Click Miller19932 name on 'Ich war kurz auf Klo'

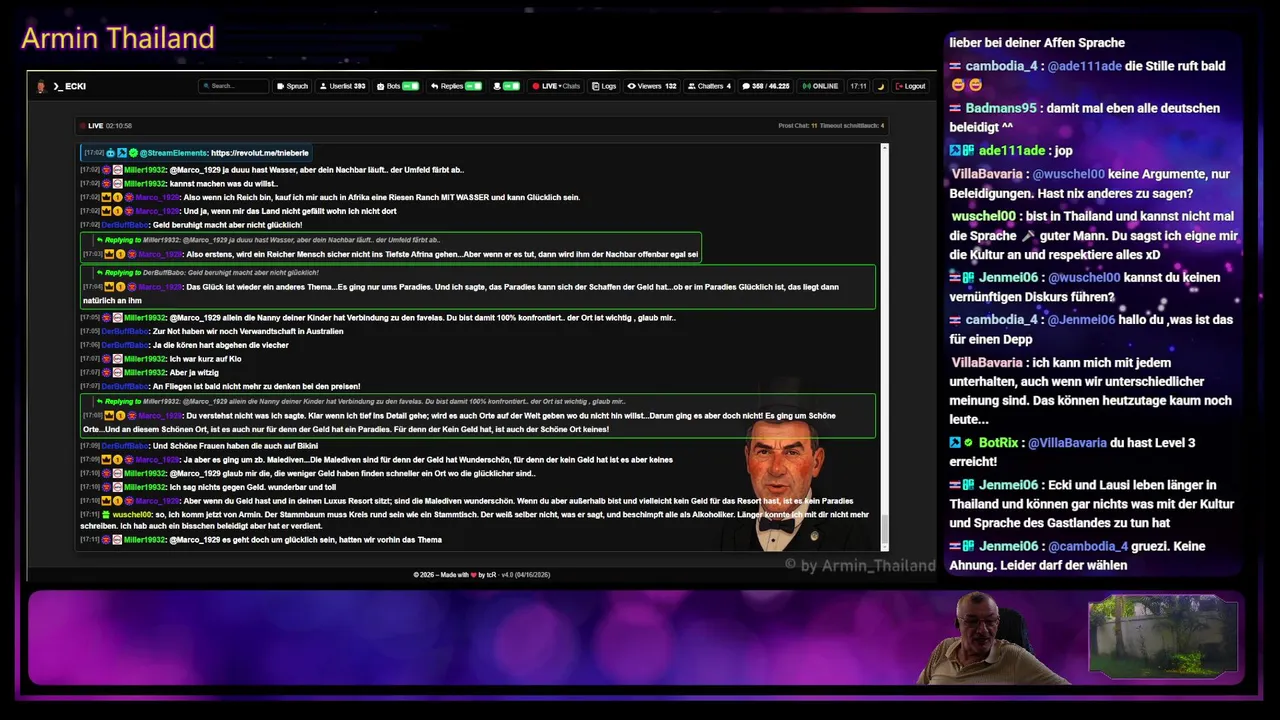coord(144,359)
